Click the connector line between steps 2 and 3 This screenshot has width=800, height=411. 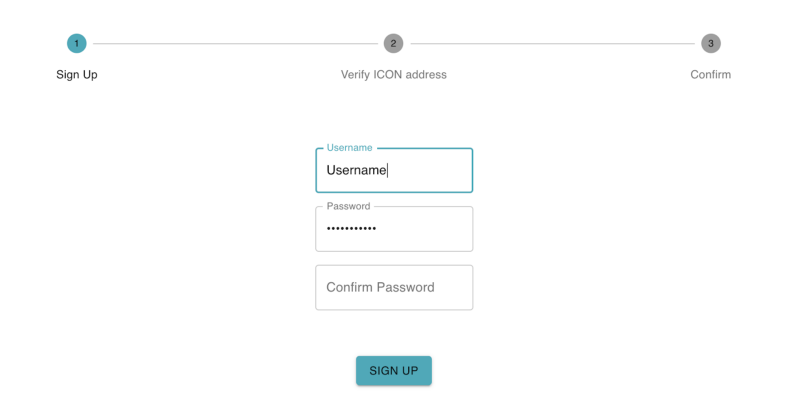pos(552,44)
